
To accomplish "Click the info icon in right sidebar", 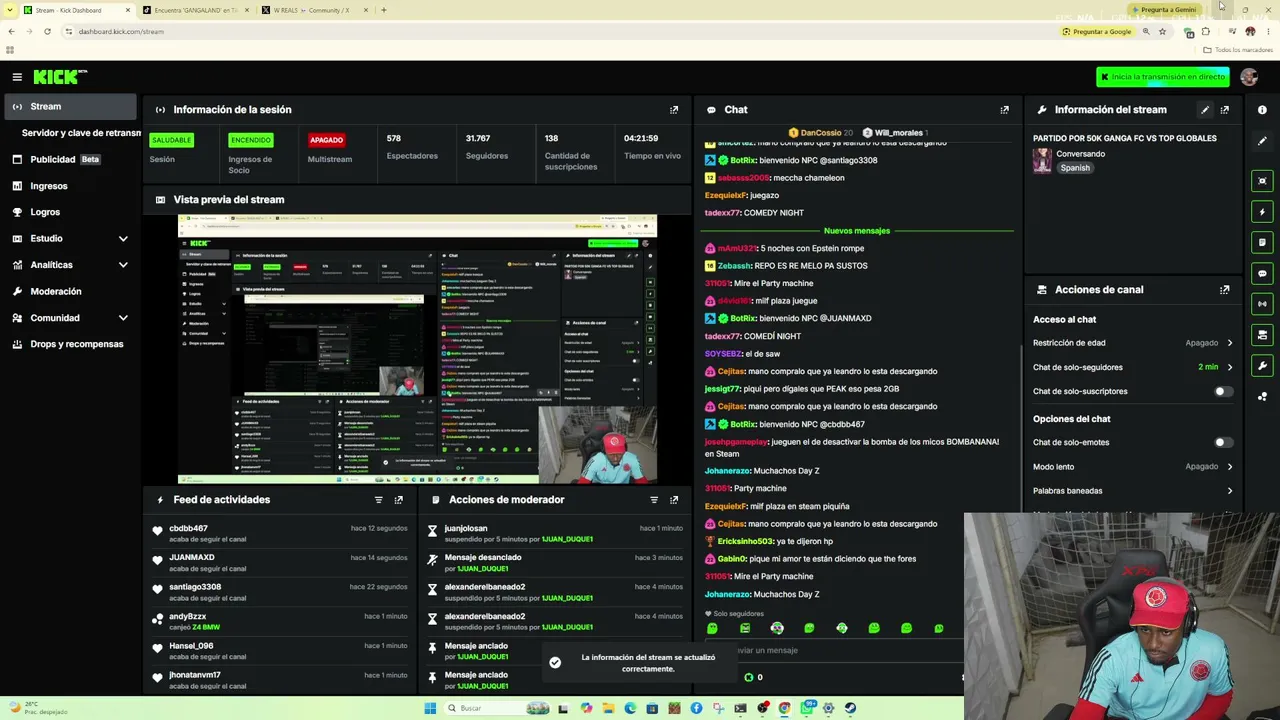I will (x=1262, y=110).
